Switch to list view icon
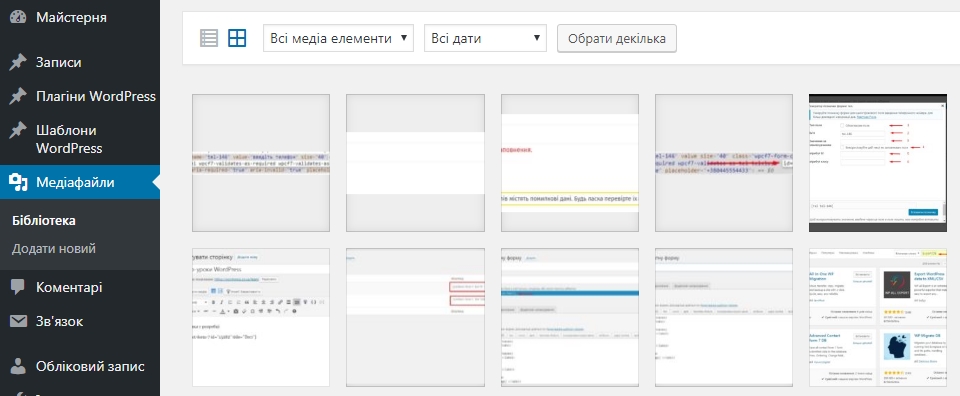 point(209,38)
